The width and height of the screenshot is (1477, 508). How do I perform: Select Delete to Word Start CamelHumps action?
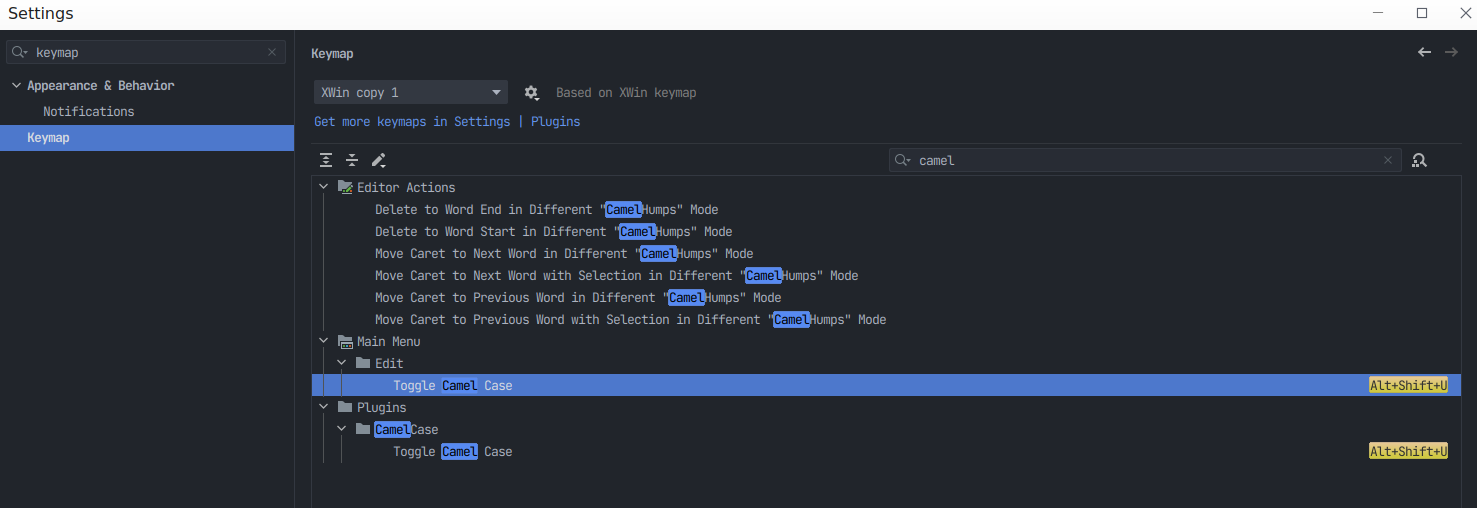[x=553, y=231]
